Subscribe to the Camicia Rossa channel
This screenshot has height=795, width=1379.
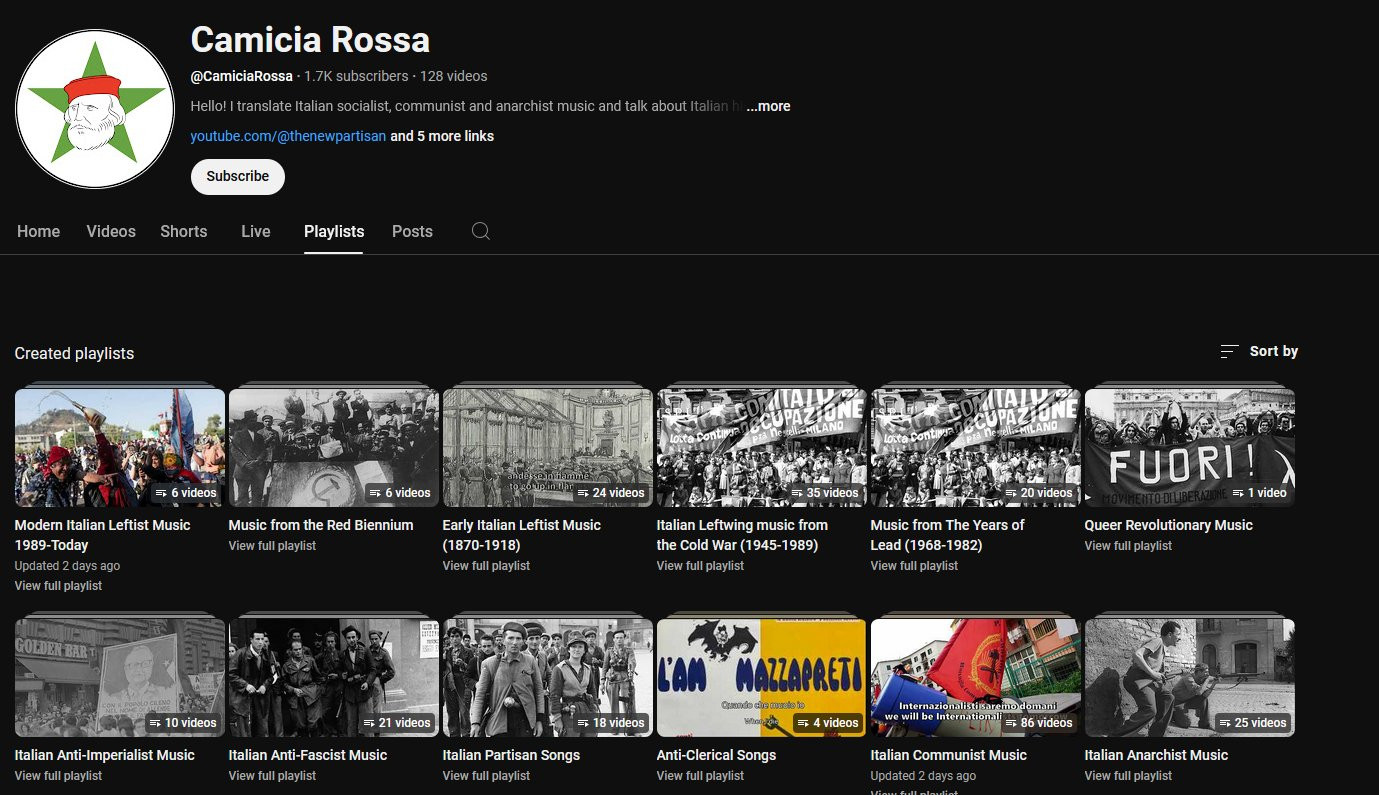[x=238, y=176]
